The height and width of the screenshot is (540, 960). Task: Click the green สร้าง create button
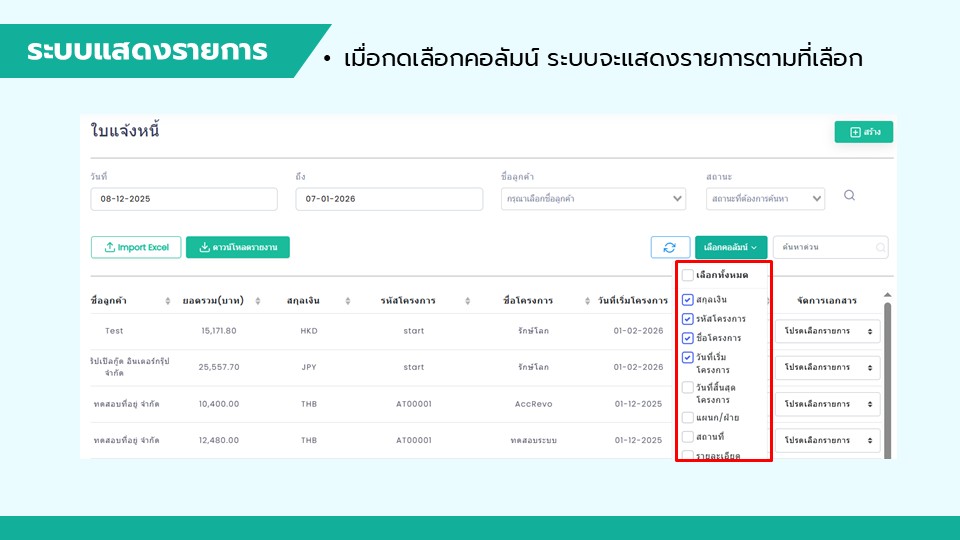(863, 132)
